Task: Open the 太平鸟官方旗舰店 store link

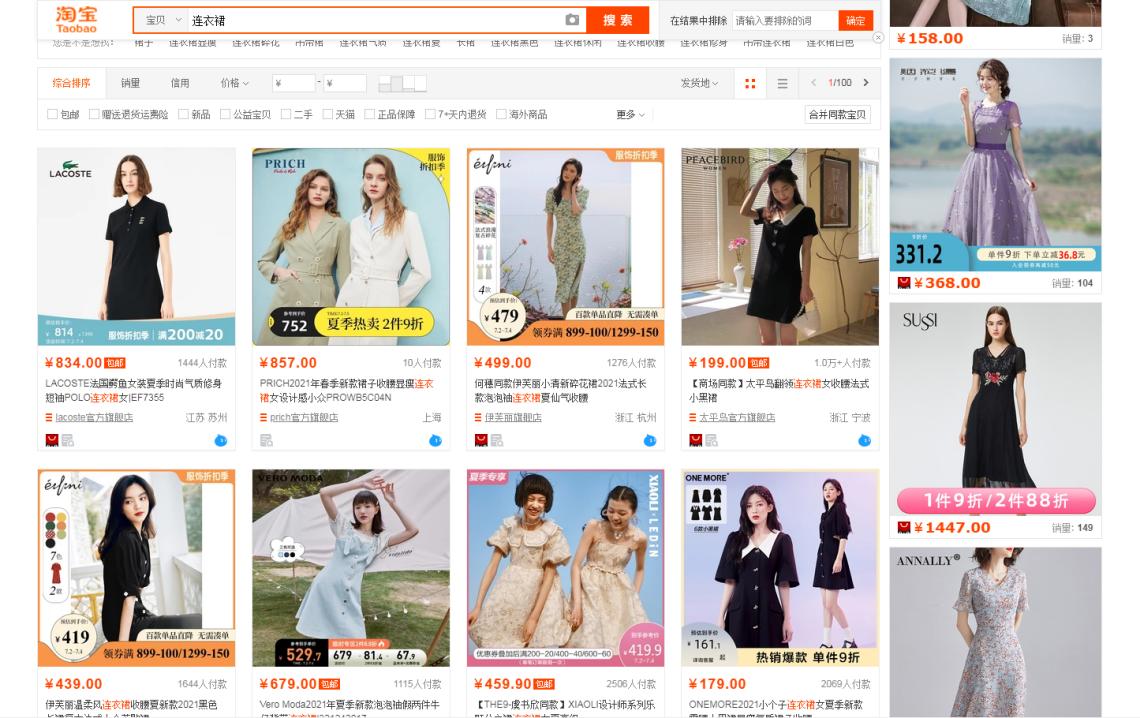Action: click(x=737, y=418)
